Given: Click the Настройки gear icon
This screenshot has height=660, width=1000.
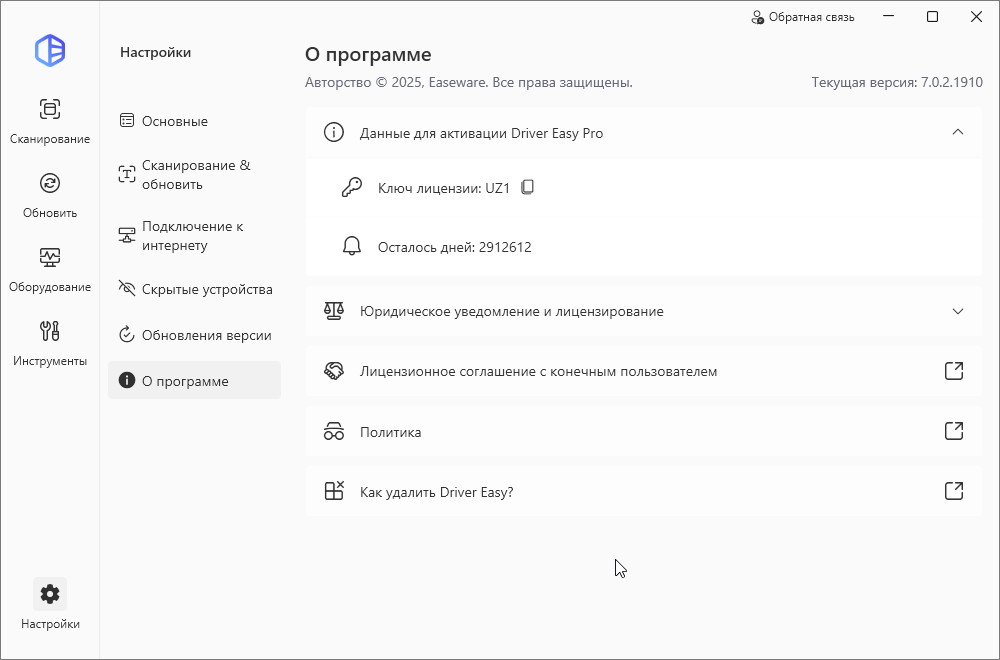Looking at the screenshot, I should tap(50, 594).
